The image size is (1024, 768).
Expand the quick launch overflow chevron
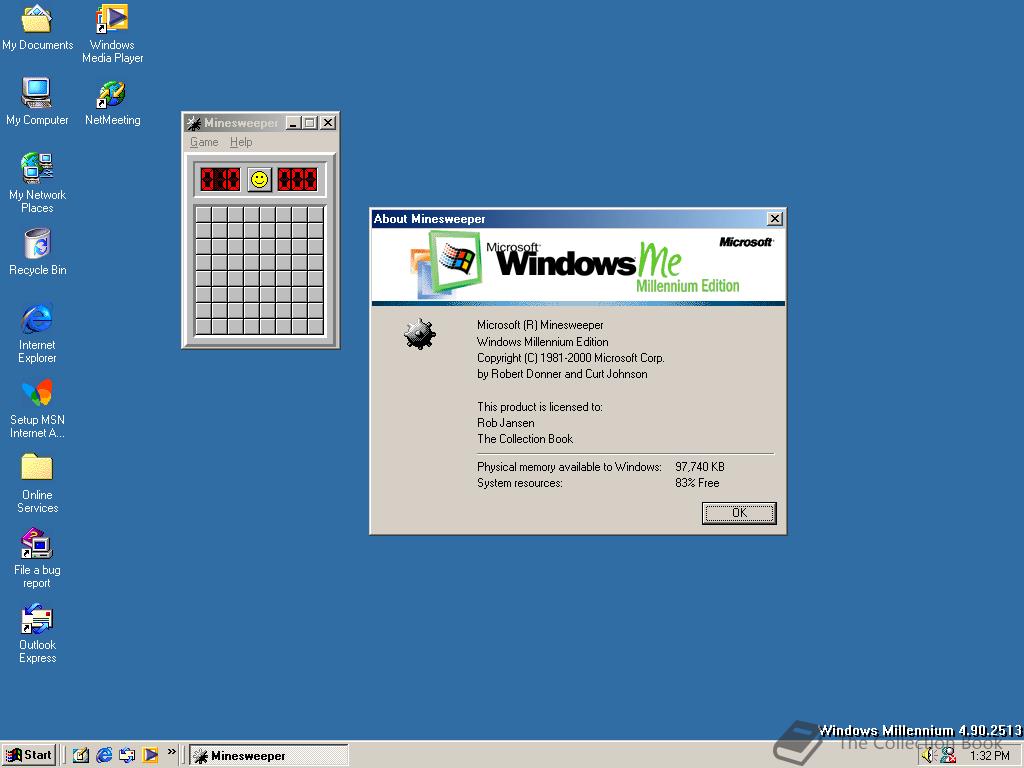(x=172, y=752)
